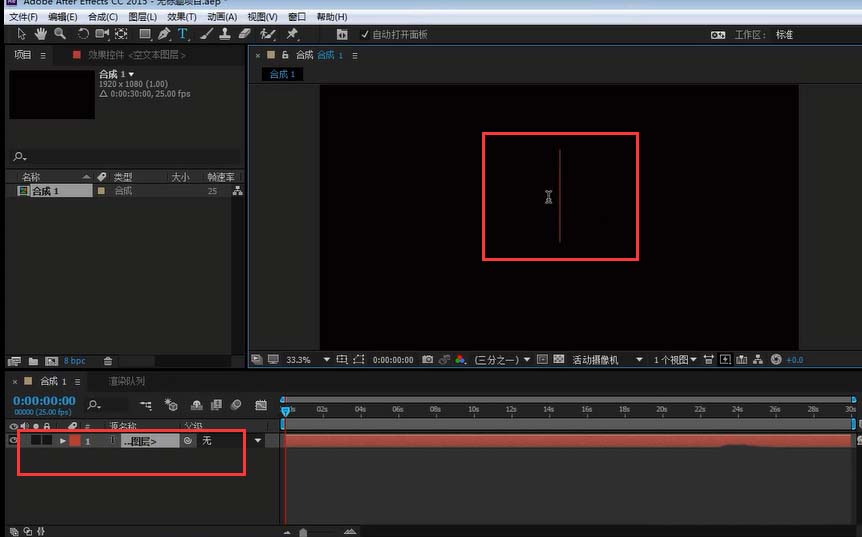This screenshot has height=537, width=862.
Task: Click the blue 0:00:00:00 timeline timecode
Action: 43,400
